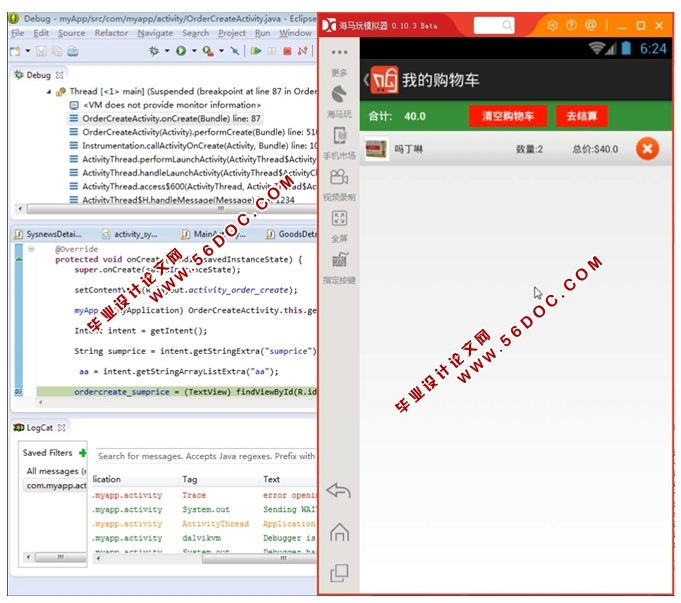Select the Trace log entry row
The width and height of the screenshot is (681, 603).
(204, 495)
